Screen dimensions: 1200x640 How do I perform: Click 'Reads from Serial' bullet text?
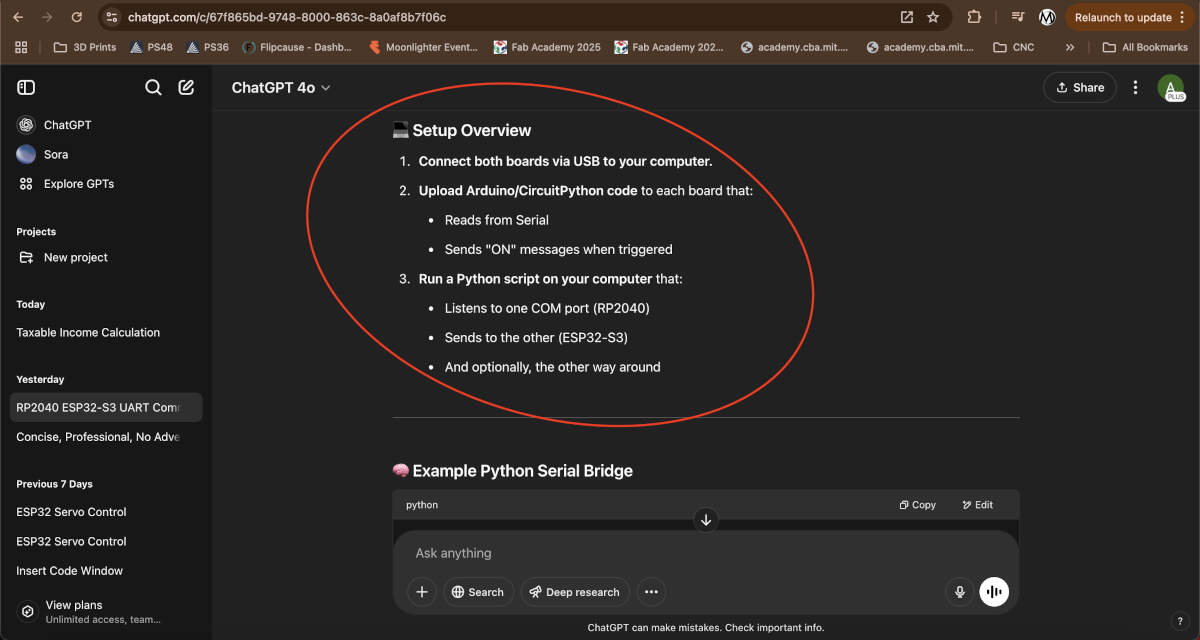(497, 220)
